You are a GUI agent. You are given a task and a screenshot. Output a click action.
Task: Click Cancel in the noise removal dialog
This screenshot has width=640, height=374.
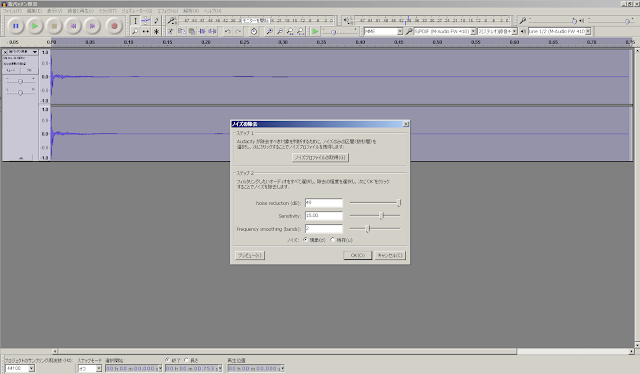pos(390,256)
